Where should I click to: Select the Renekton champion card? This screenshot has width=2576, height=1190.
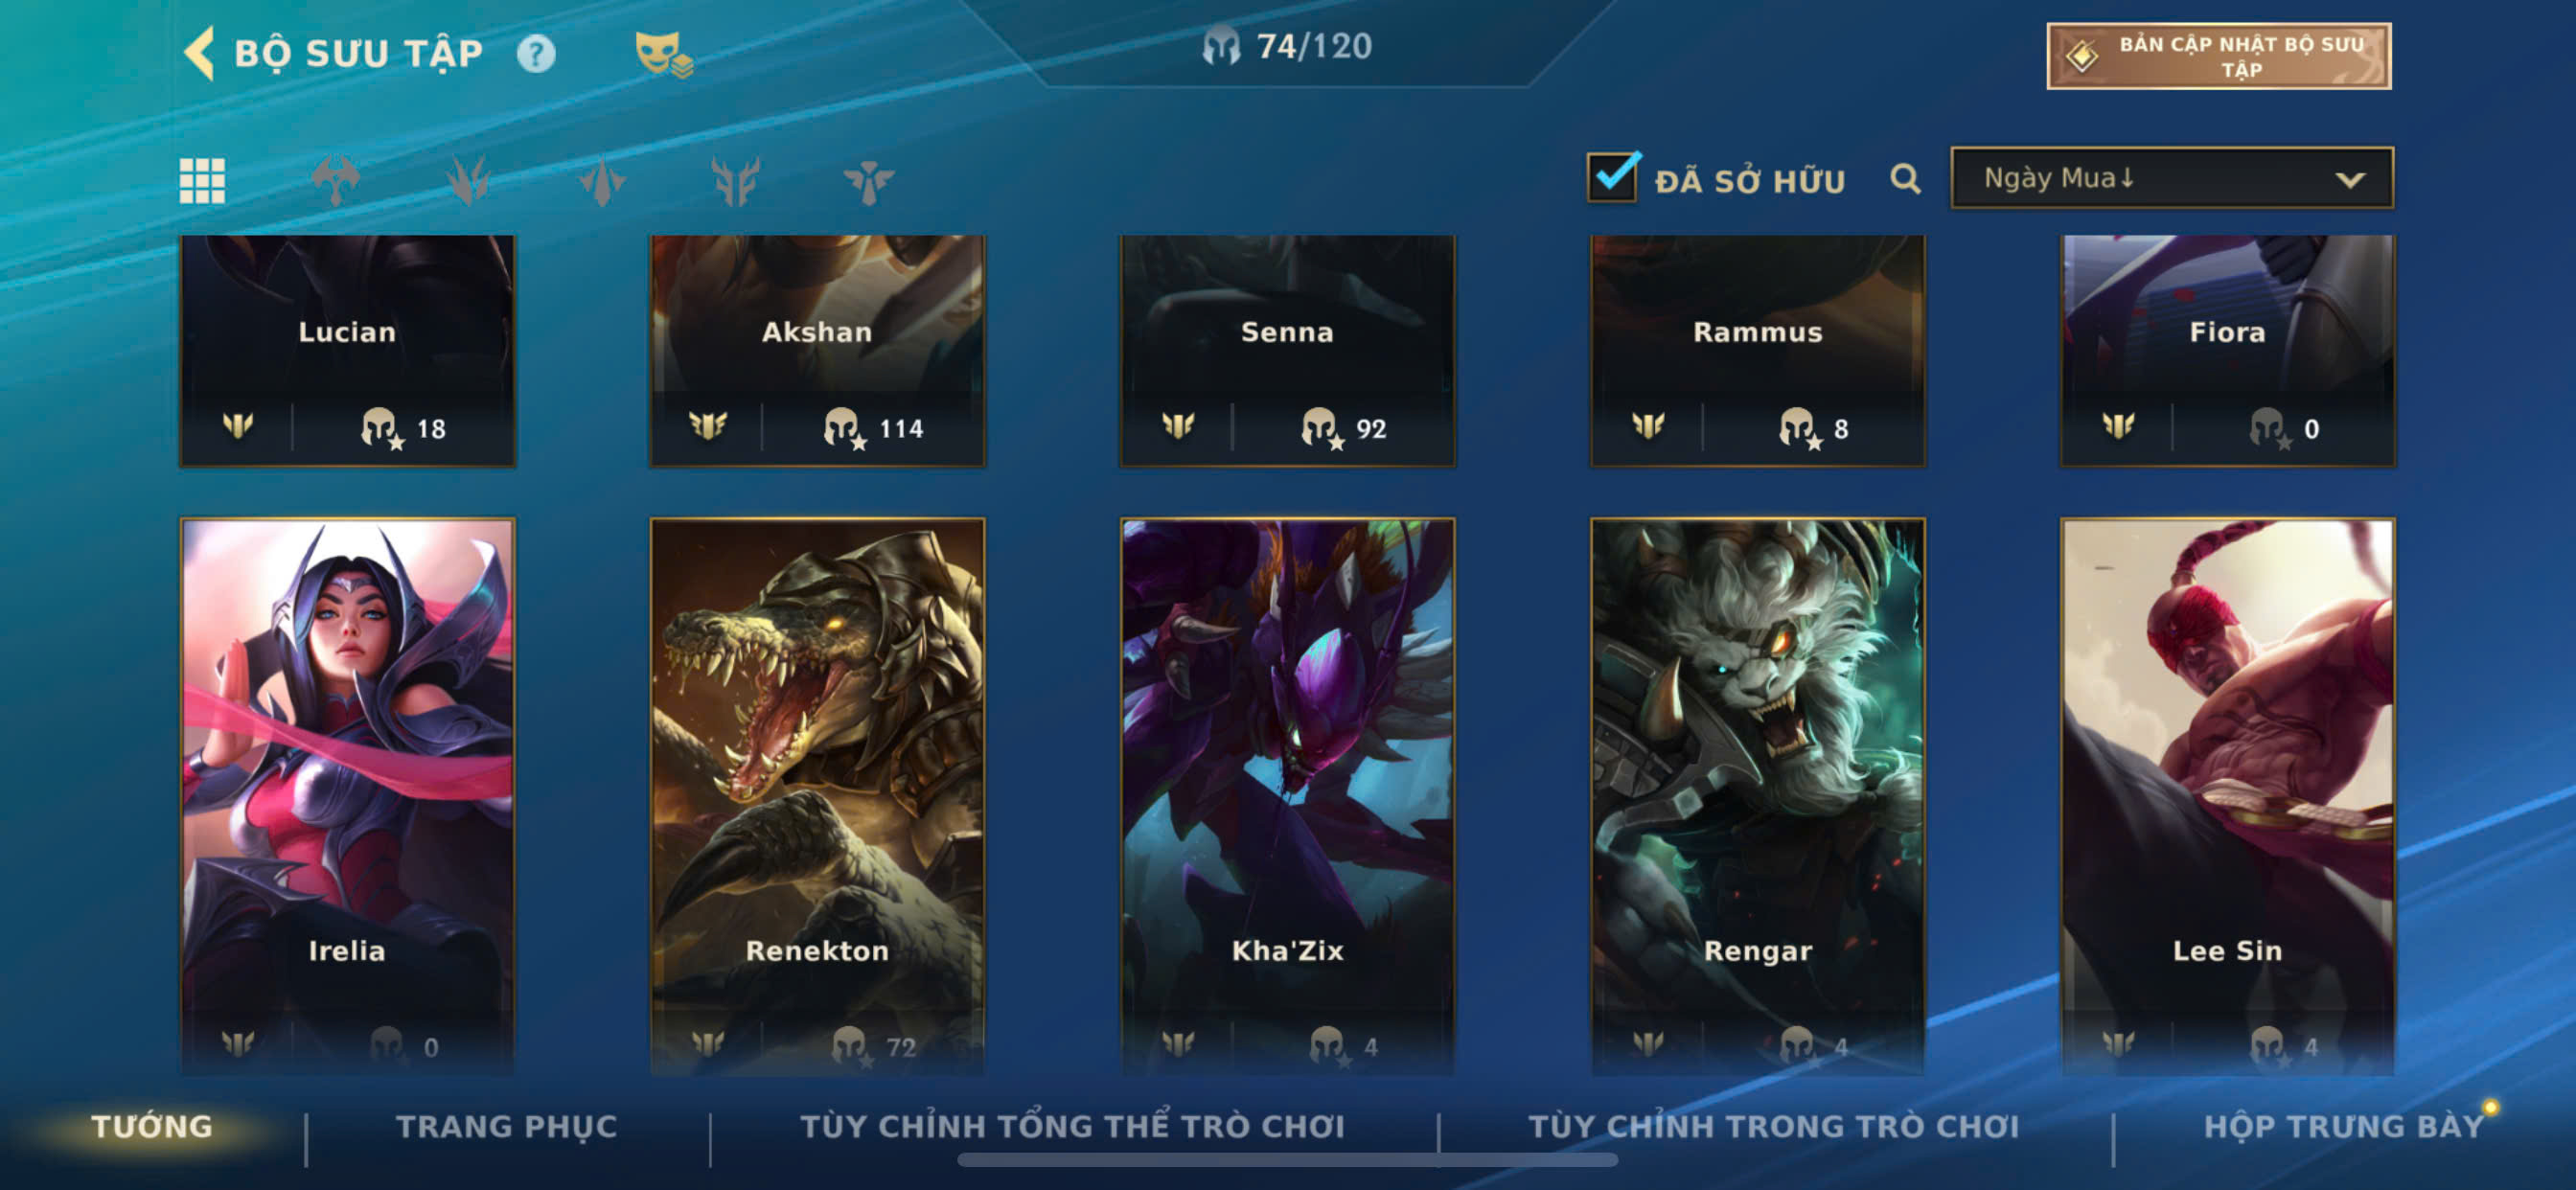click(817, 795)
